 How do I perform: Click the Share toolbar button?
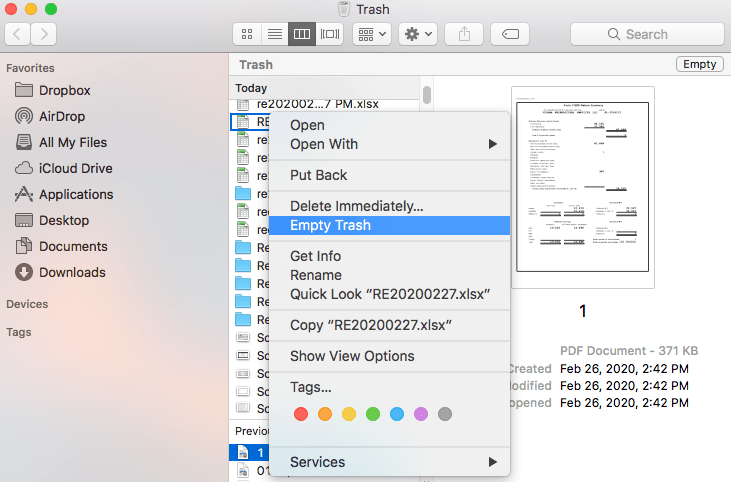(x=464, y=34)
